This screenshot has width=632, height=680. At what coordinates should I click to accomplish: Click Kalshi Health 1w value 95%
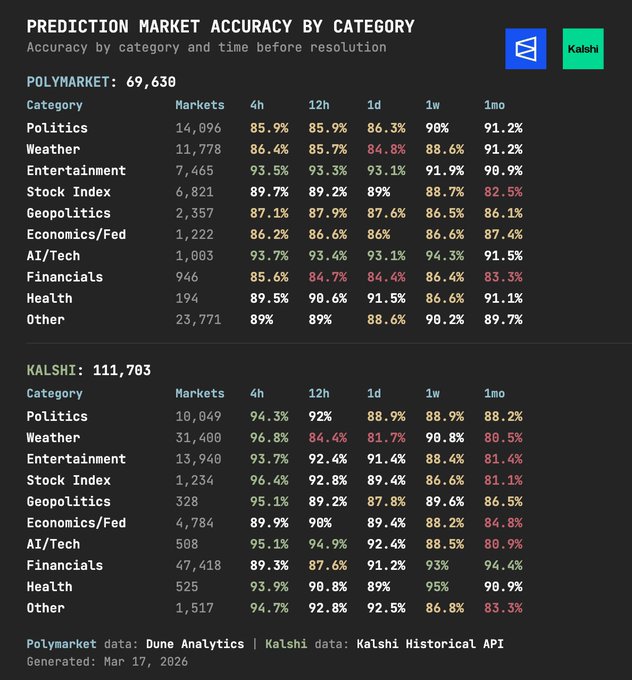tap(436, 587)
